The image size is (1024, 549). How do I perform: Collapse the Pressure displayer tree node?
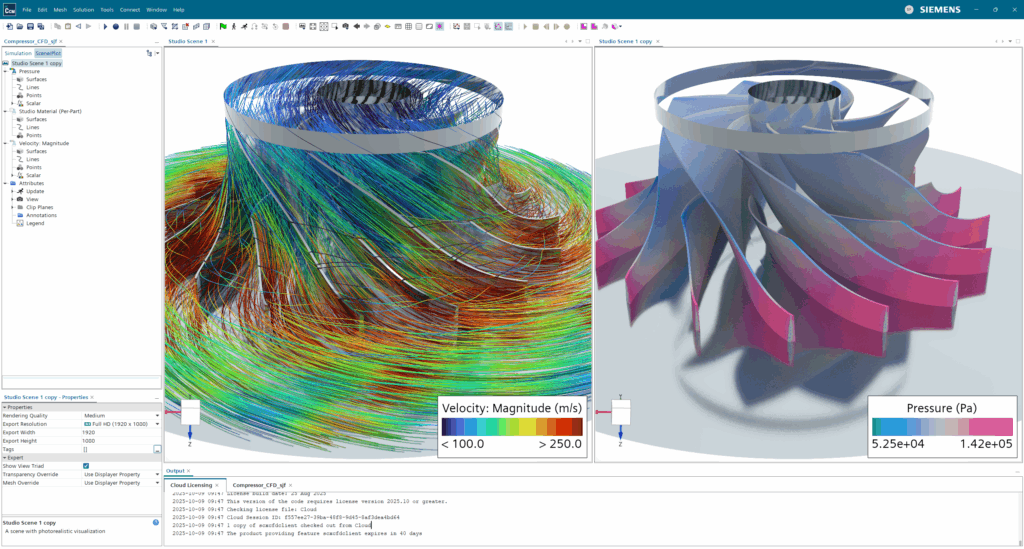(6, 71)
